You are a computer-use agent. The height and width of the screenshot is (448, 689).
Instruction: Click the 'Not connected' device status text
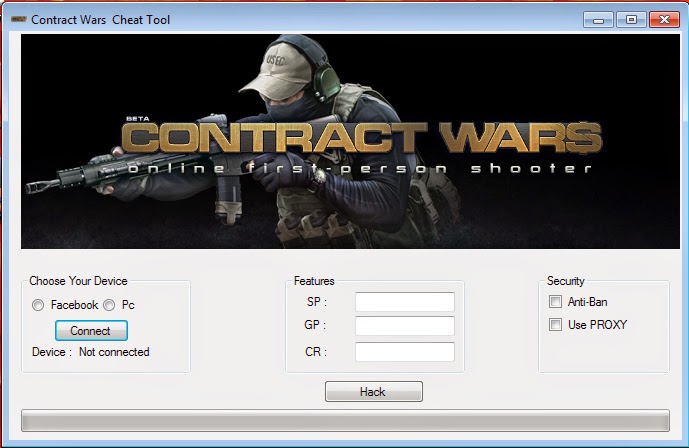tap(114, 352)
